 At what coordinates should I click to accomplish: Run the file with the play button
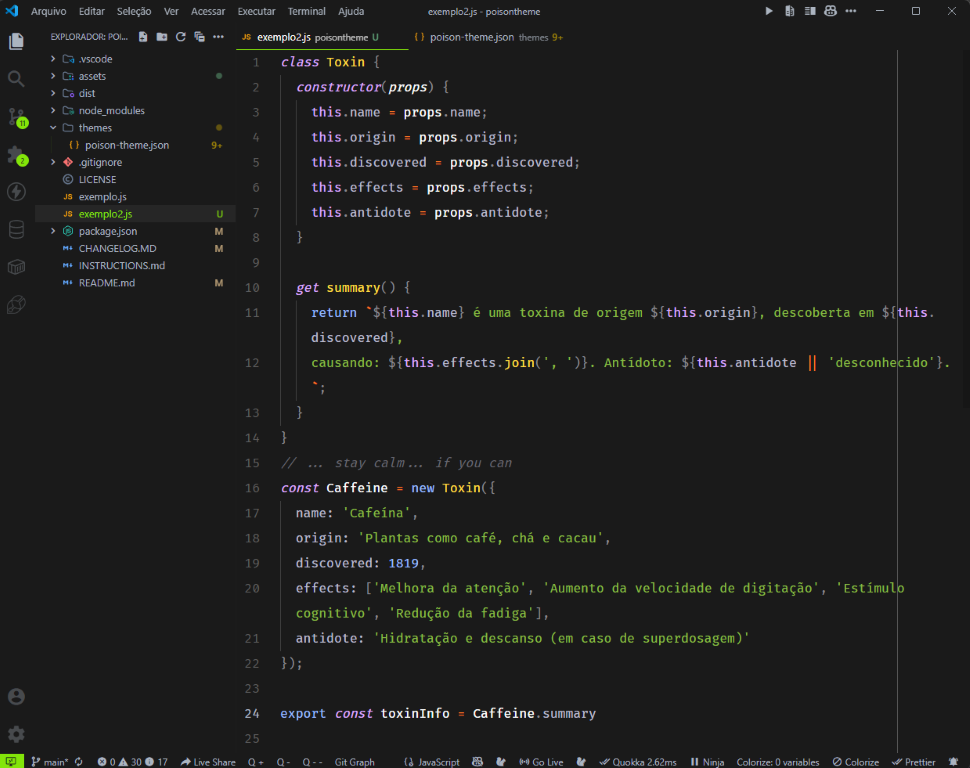[x=768, y=11]
